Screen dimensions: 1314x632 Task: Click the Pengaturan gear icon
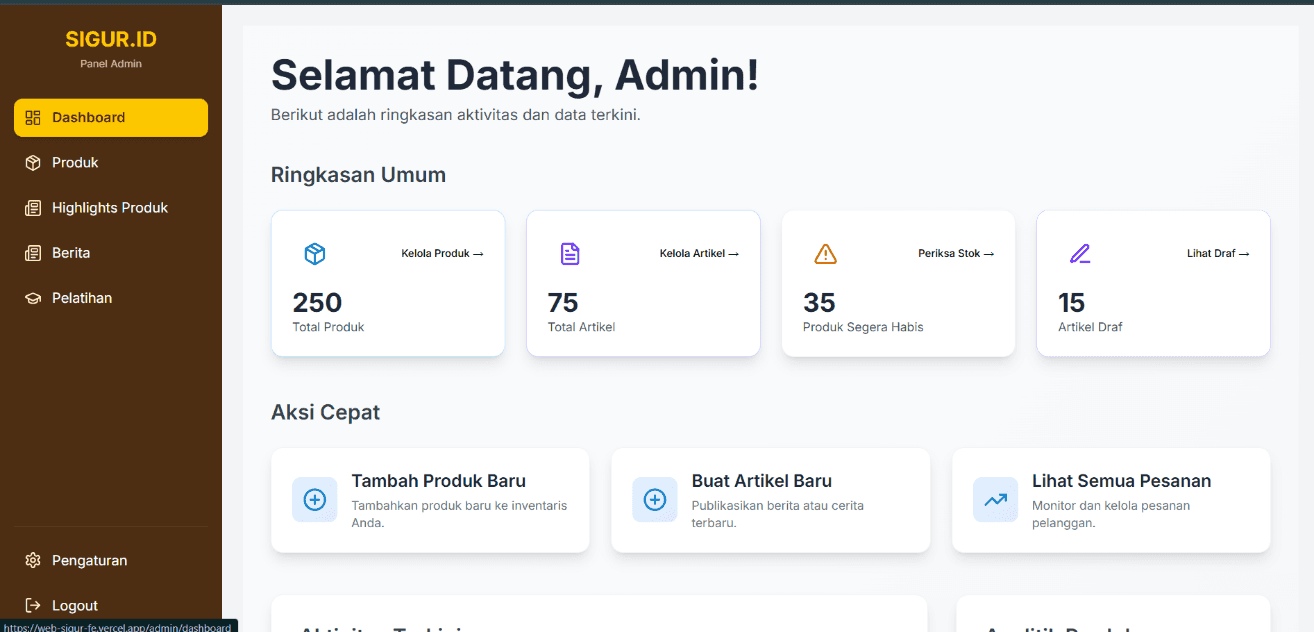pyautogui.click(x=33, y=560)
